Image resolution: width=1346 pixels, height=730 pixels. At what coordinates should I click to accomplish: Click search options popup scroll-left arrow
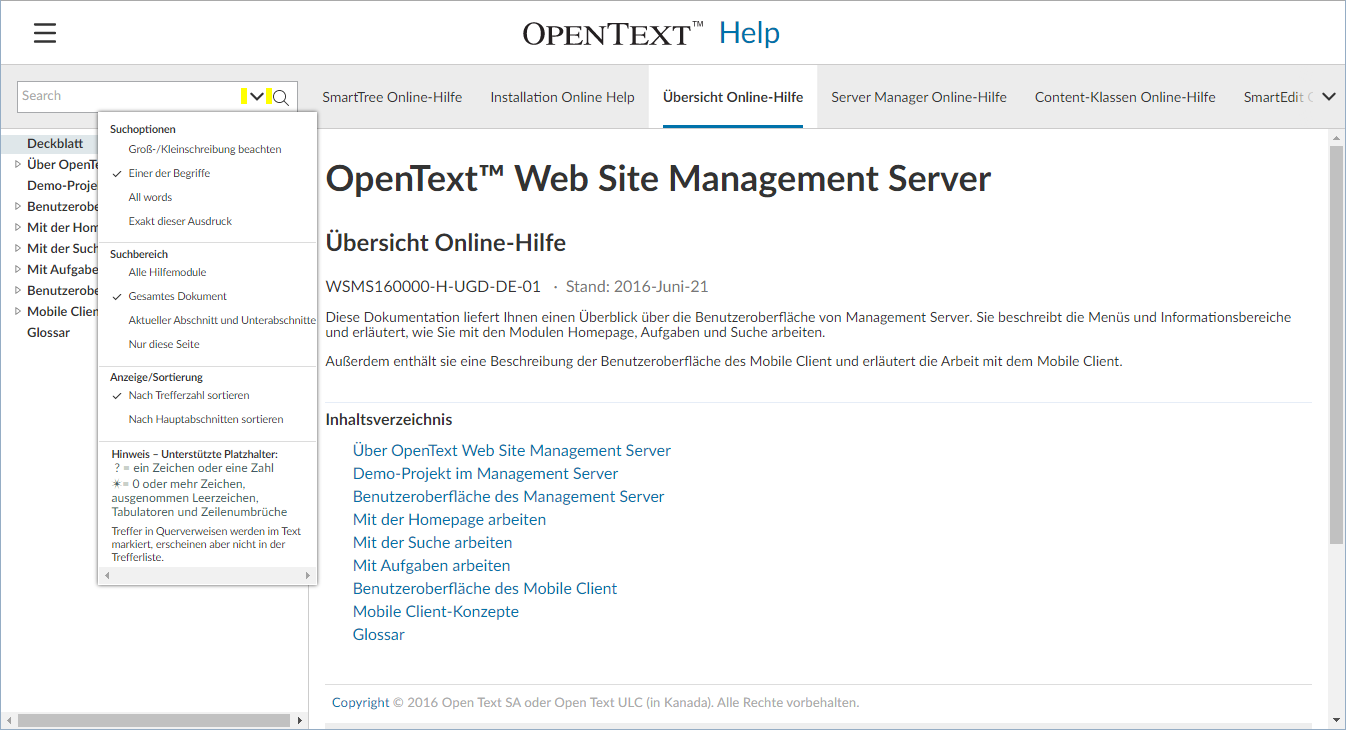(107, 576)
